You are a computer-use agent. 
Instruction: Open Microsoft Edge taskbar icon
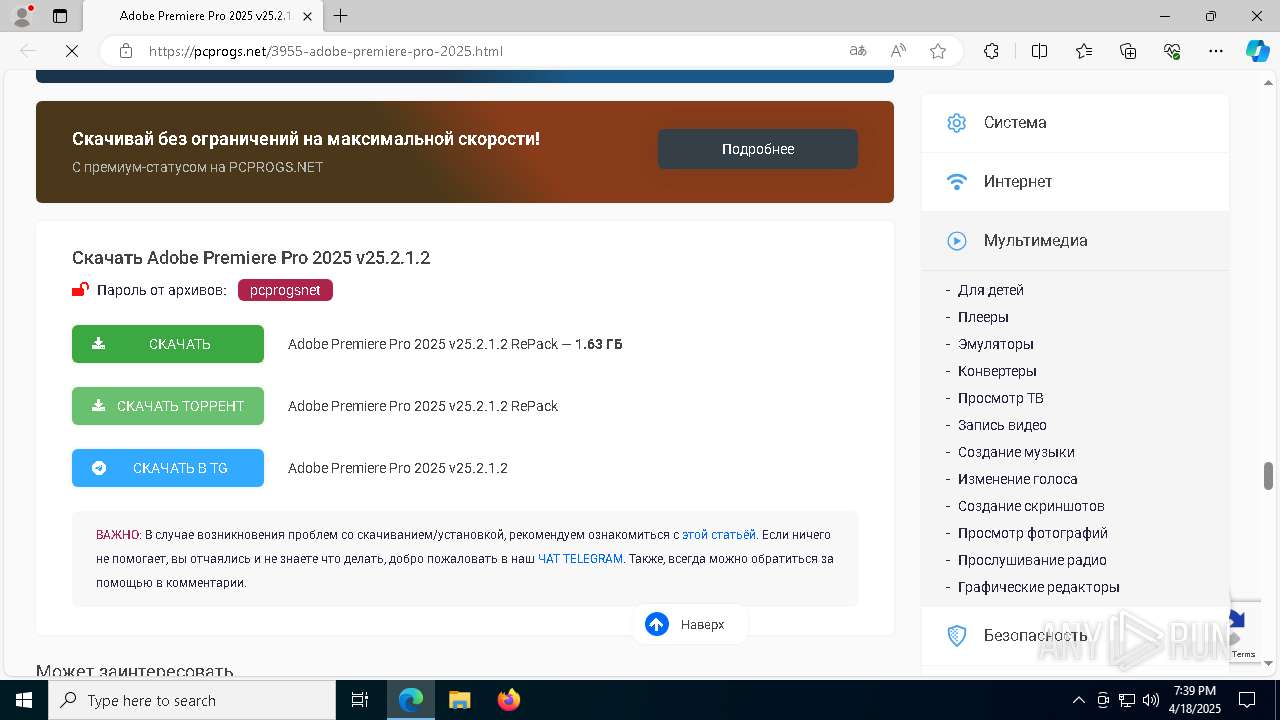(411, 700)
